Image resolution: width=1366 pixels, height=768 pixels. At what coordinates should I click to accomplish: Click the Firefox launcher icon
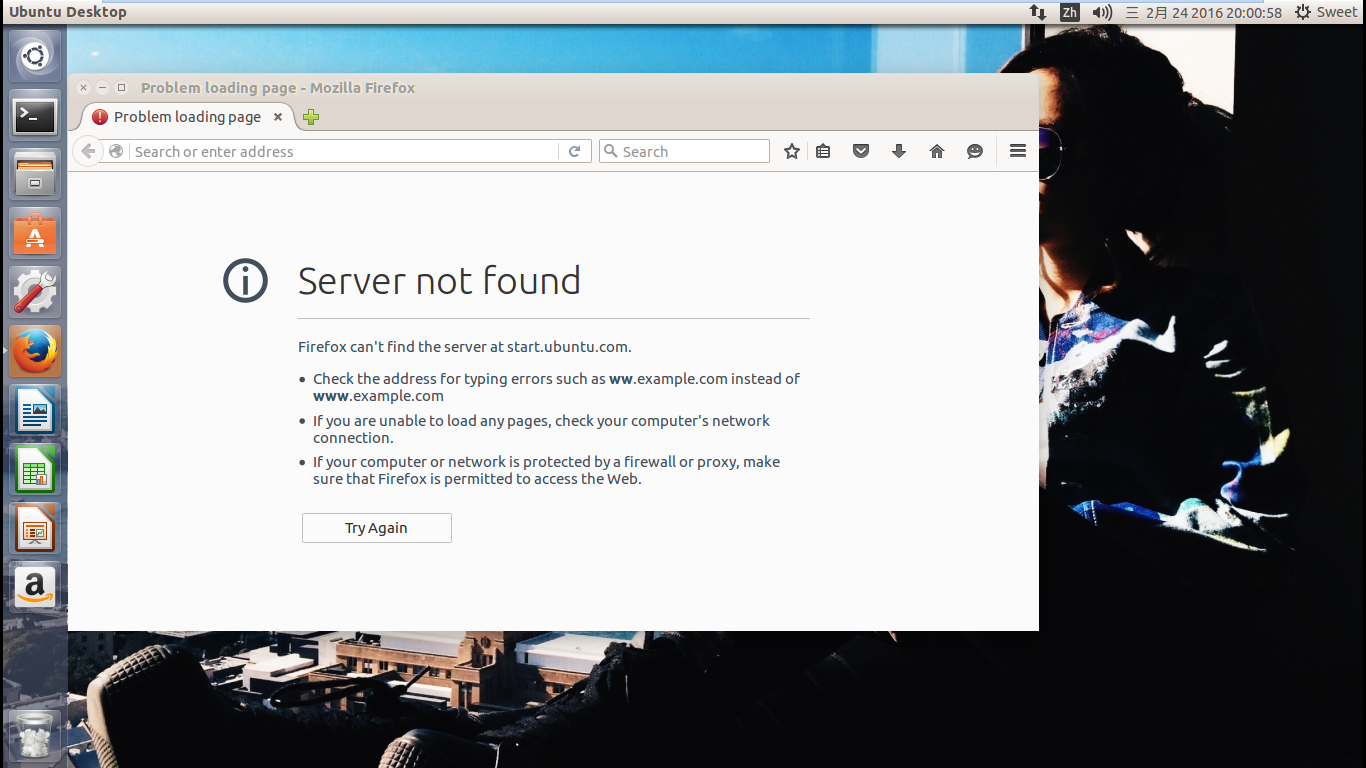pos(35,352)
